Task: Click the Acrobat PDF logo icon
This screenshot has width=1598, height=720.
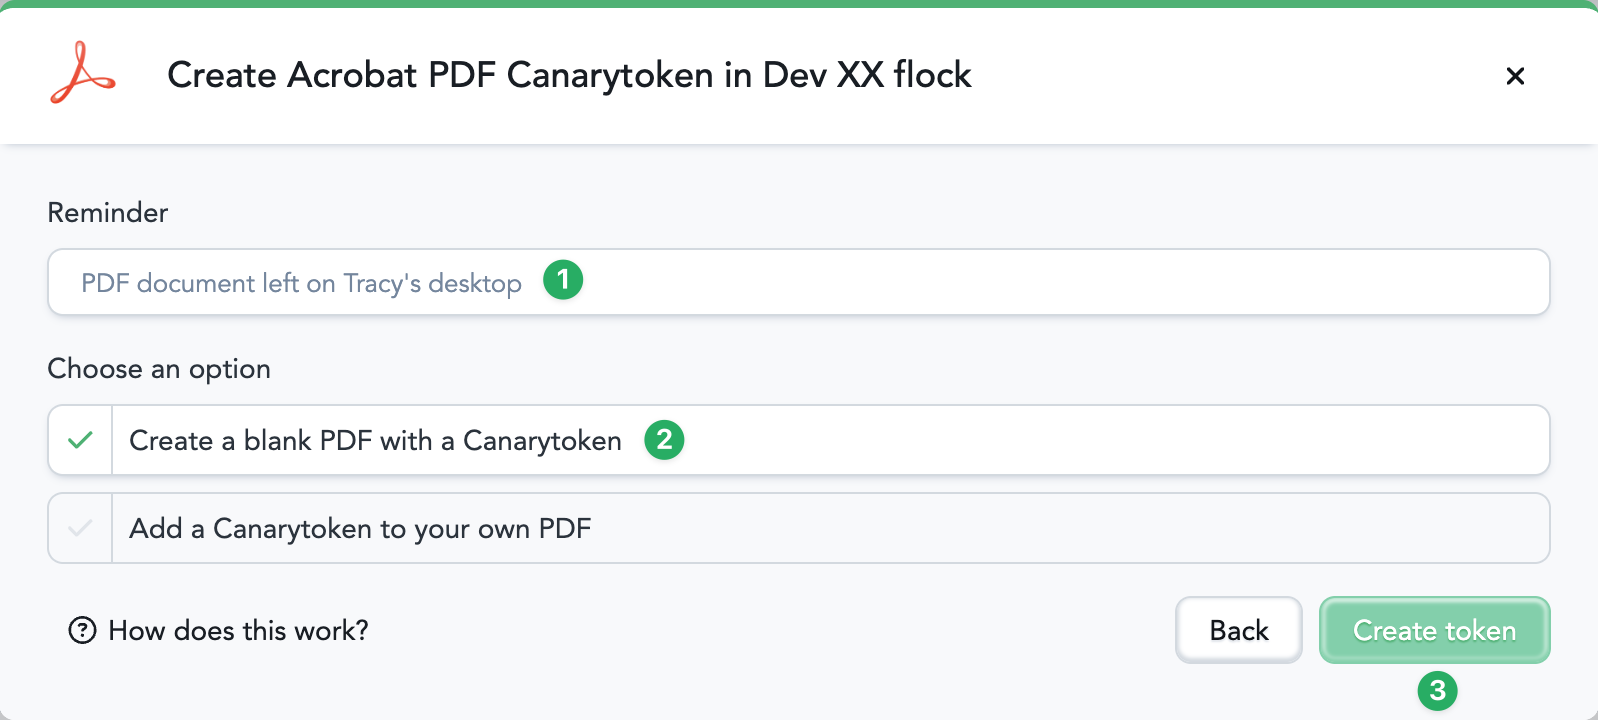Action: click(x=83, y=73)
